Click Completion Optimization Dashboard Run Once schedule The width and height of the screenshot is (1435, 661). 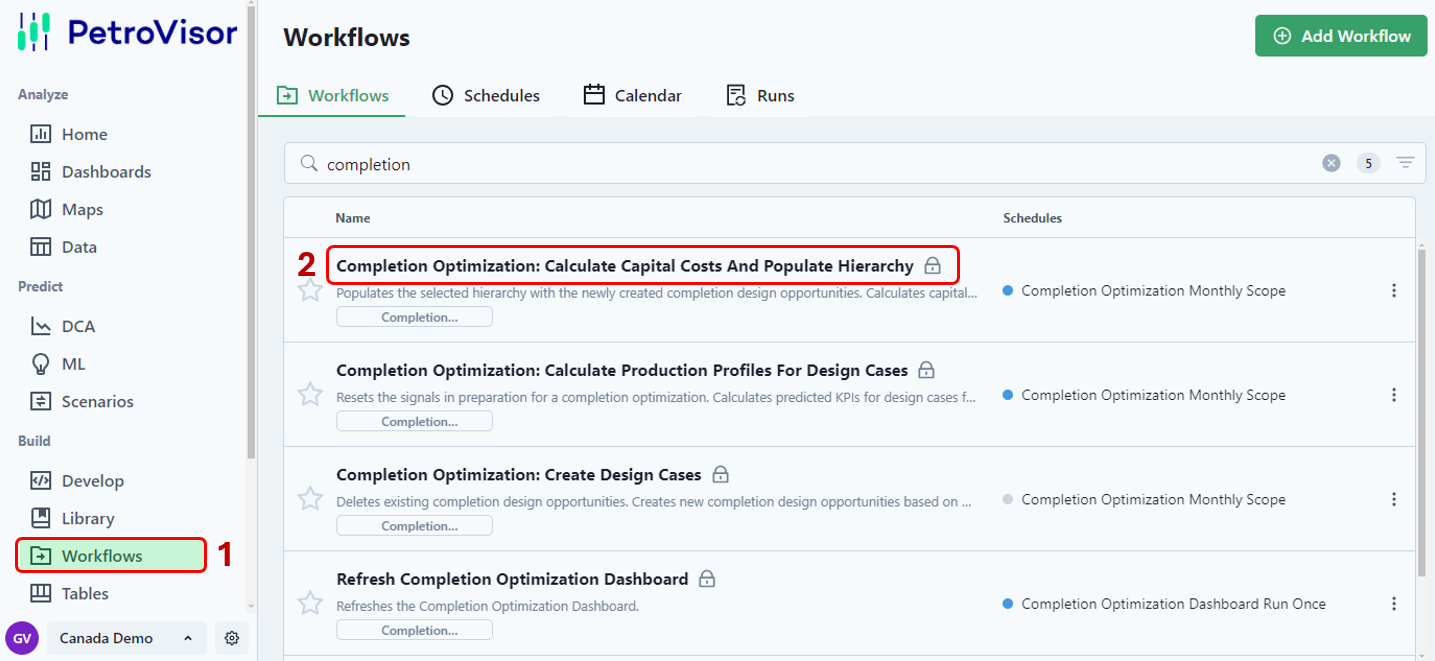coord(1173,604)
